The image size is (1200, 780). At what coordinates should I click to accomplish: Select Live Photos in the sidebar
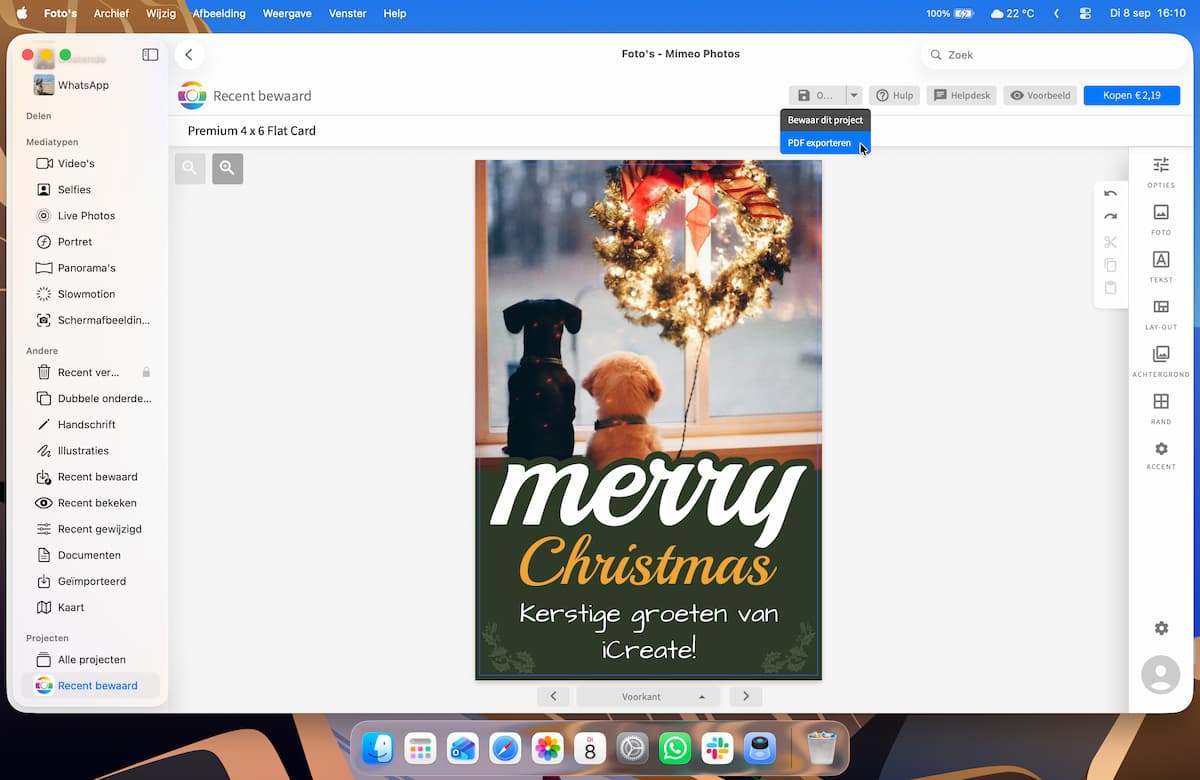point(88,216)
